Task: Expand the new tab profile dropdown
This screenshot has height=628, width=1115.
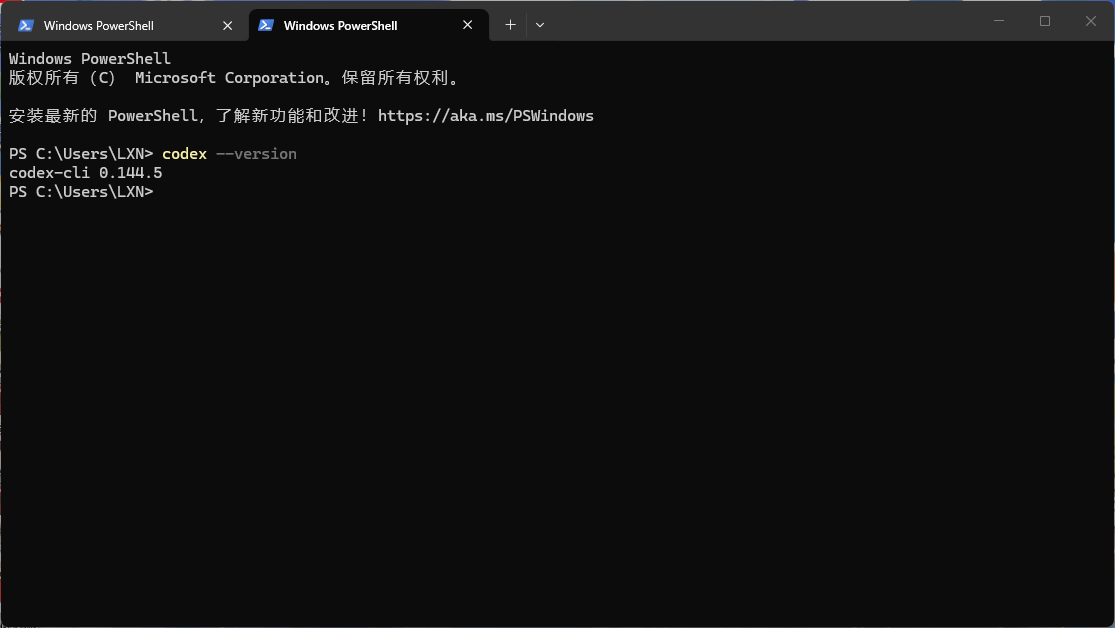Action: pyautogui.click(x=540, y=25)
